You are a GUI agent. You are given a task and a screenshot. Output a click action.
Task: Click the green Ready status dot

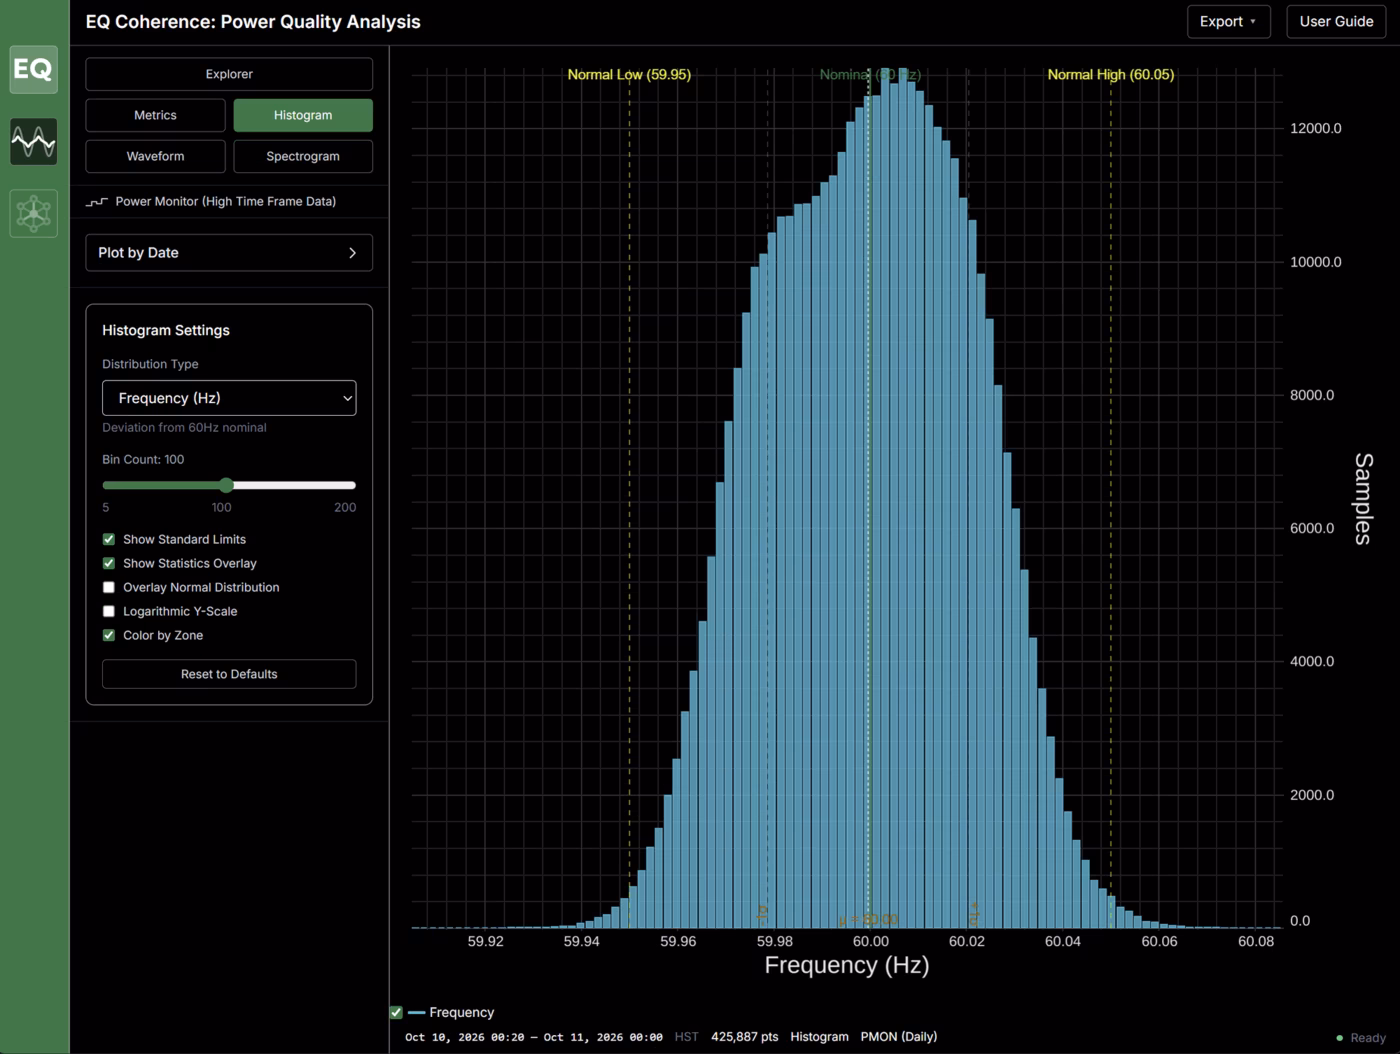pos(1340,1038)
